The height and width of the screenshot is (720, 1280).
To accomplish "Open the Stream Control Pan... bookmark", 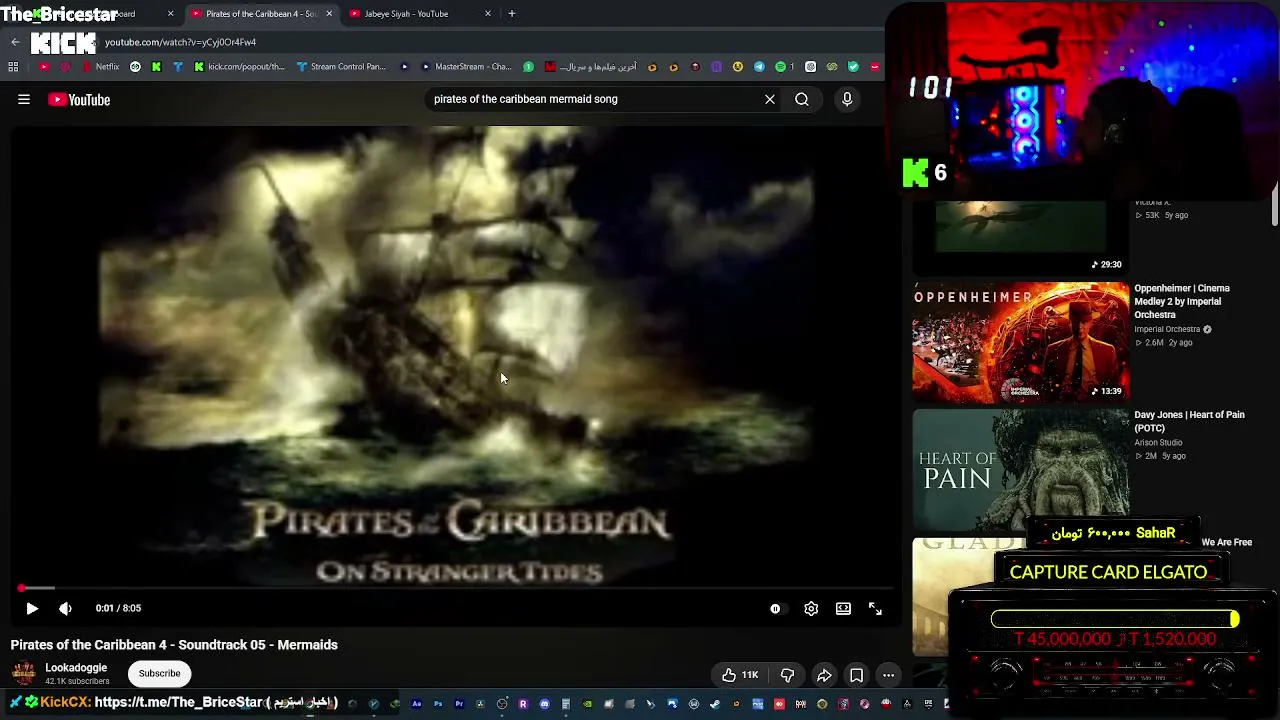I will (x=341, y=67).
